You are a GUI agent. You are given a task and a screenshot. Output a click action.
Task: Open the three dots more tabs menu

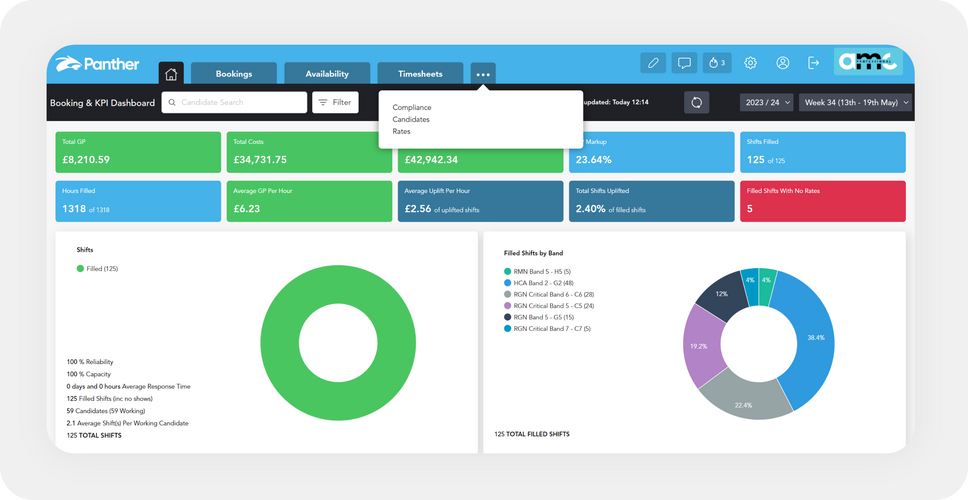coord(483,74)
